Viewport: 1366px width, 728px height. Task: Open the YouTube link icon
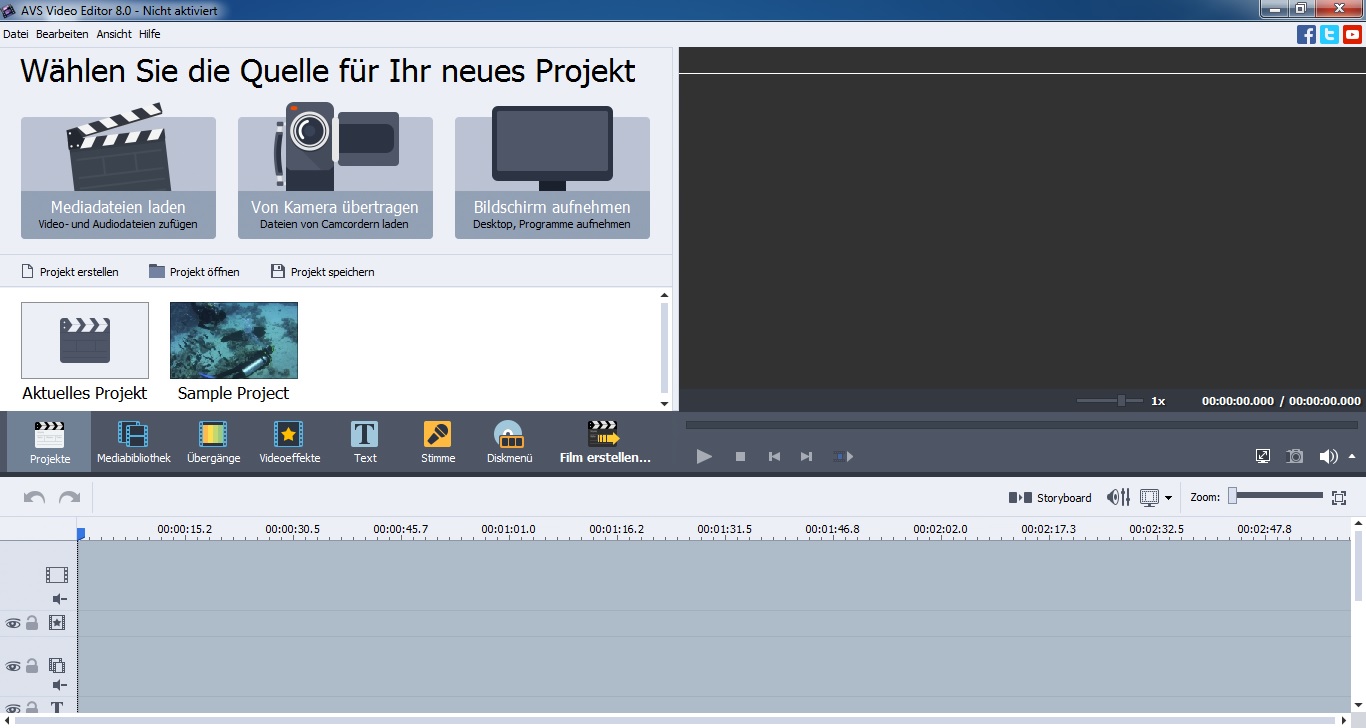pos(1352,35)
